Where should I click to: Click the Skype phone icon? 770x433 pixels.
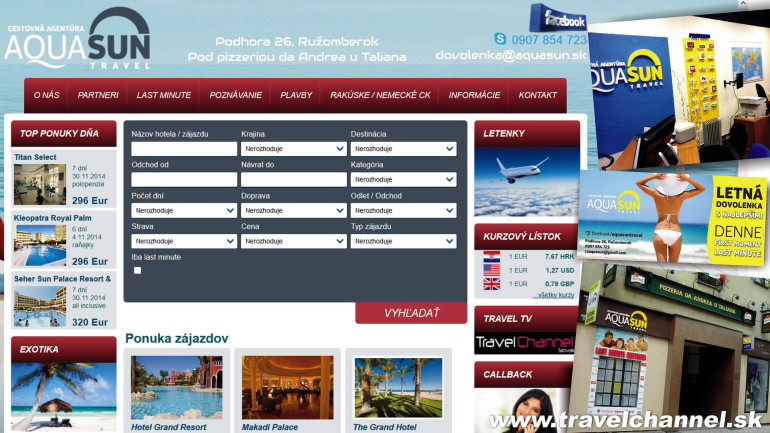coord(500,39)
